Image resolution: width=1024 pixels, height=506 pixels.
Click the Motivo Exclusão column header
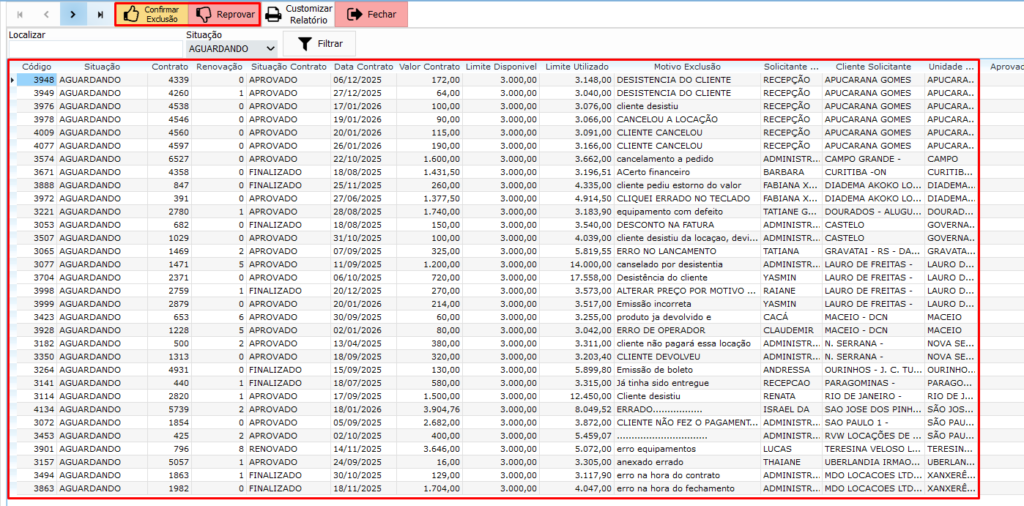pos(686,66)
